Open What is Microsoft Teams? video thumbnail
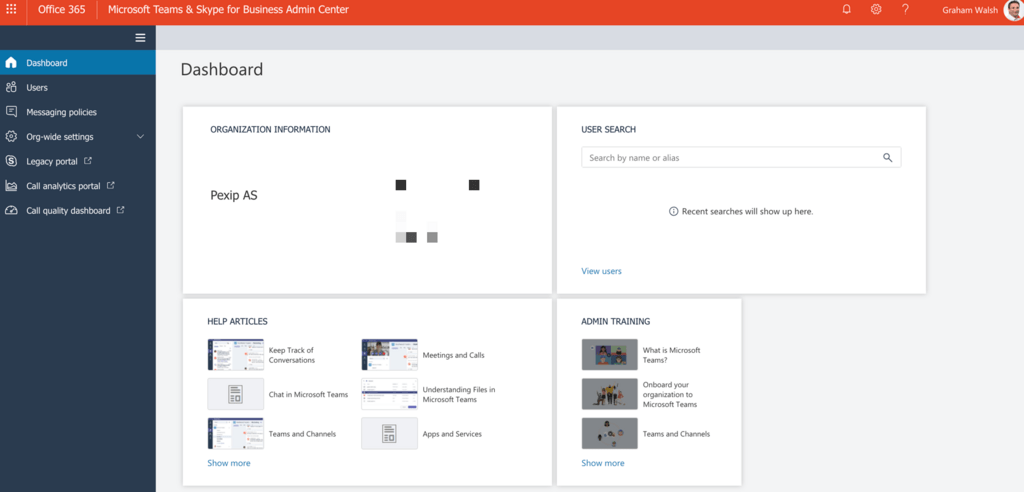Viewport: 1024px width, 492px height. click(609, 355)
